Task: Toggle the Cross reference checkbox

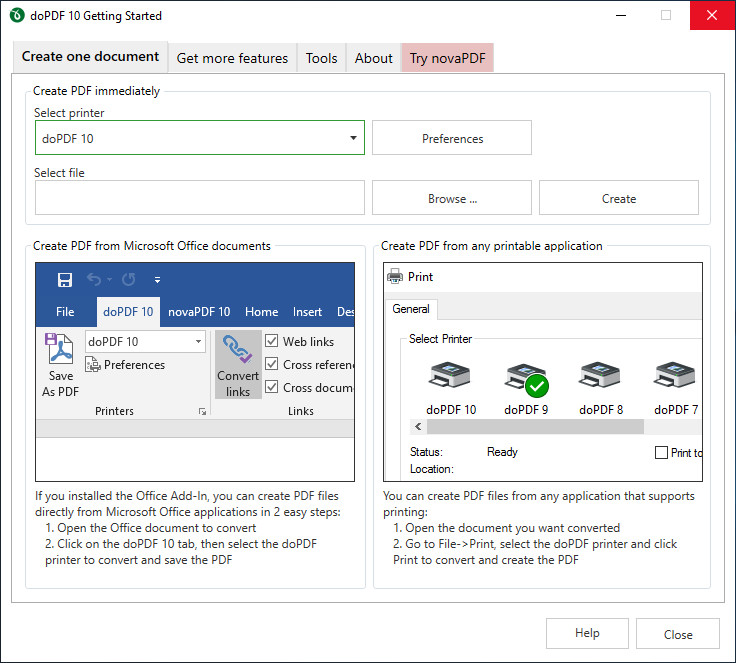Action: click(x=271, y=363)
